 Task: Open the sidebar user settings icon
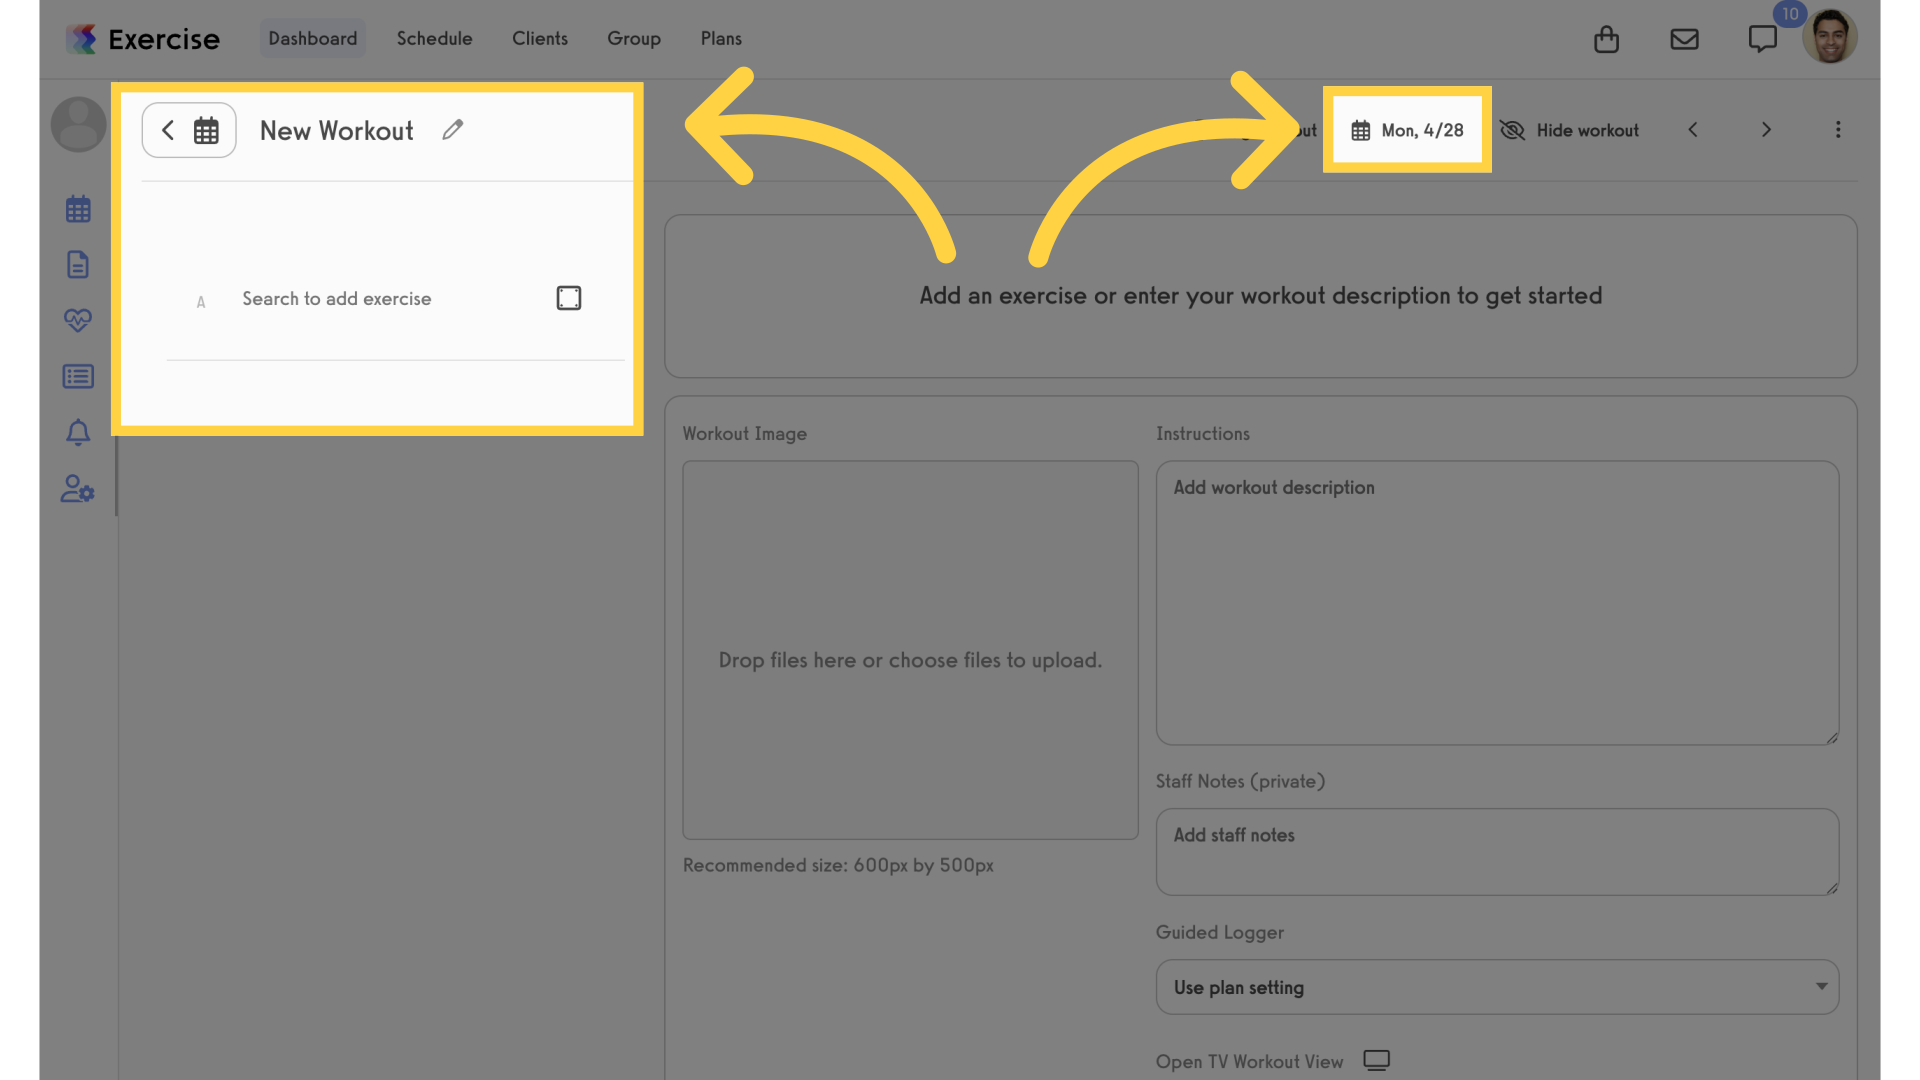pyautogui.click(x=78, y=488)
